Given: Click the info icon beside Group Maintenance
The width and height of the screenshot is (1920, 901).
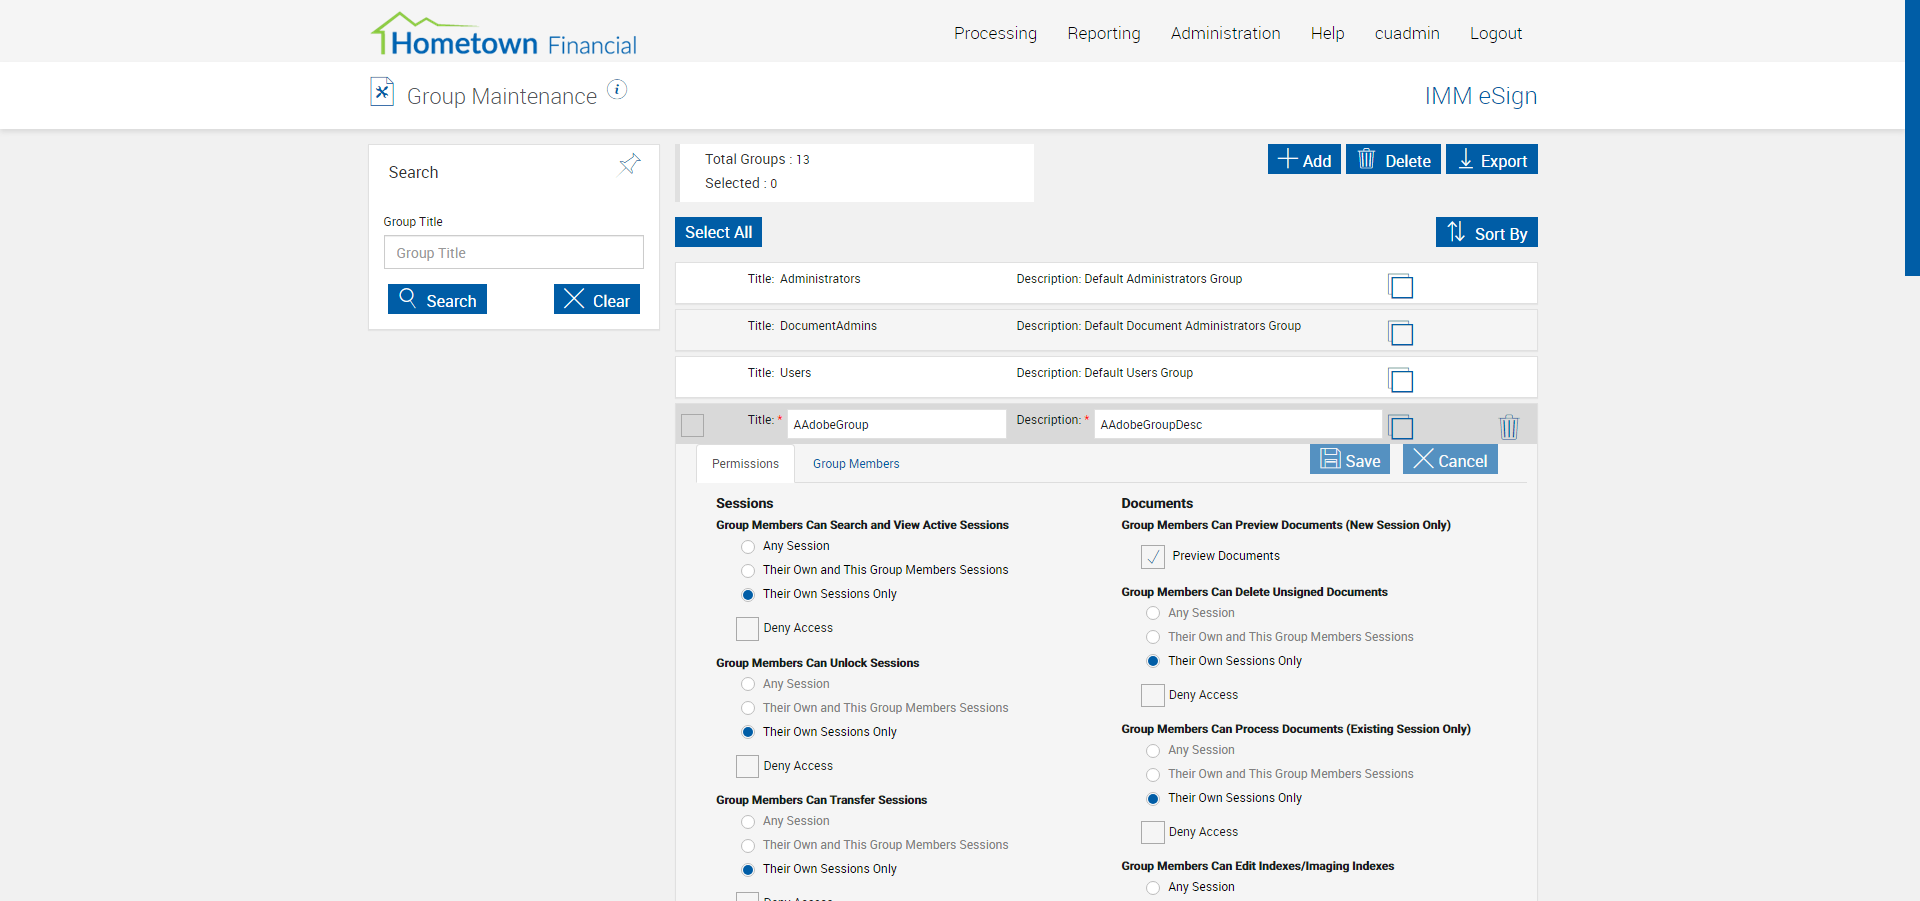Looking at the screenshot, I should pyautogui.click(x=618, y=90).
